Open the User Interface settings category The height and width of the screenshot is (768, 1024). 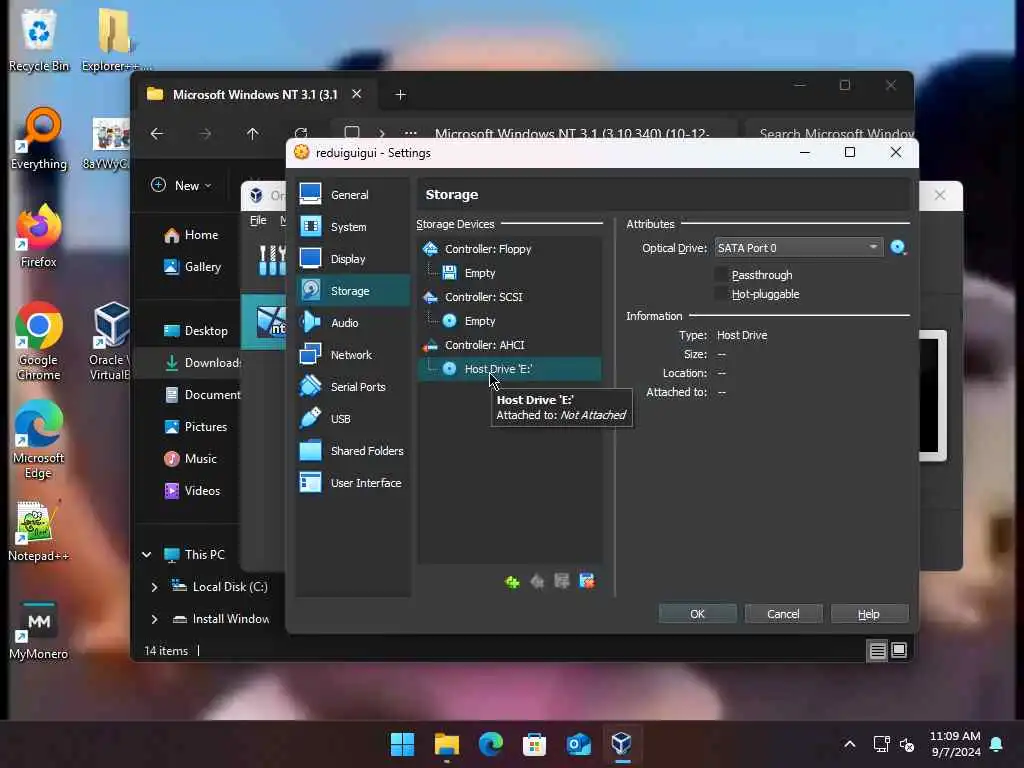pyautogui.click(x=353, y=483)
